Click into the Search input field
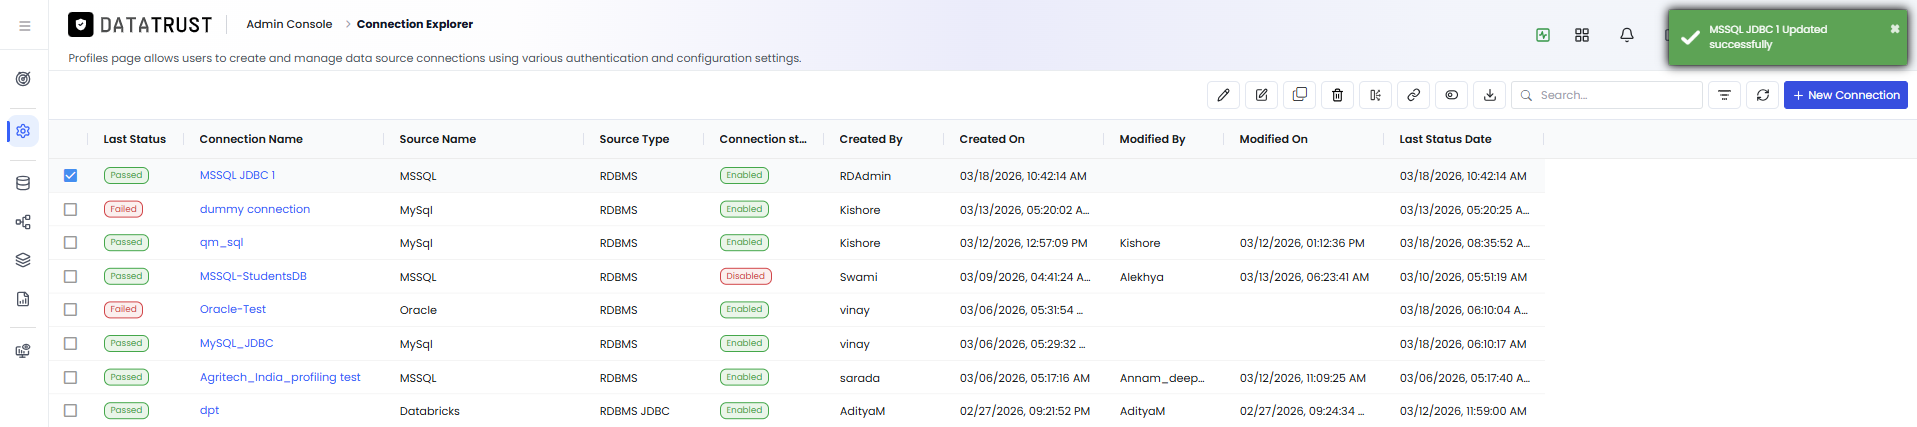 (1607, 95)
